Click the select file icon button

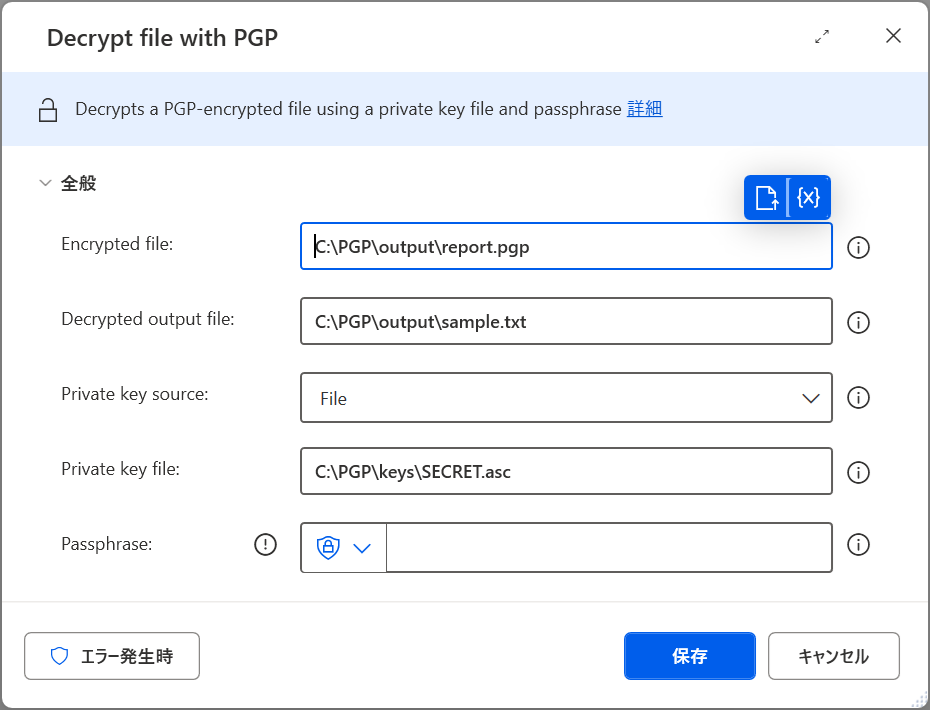[766, 198]
